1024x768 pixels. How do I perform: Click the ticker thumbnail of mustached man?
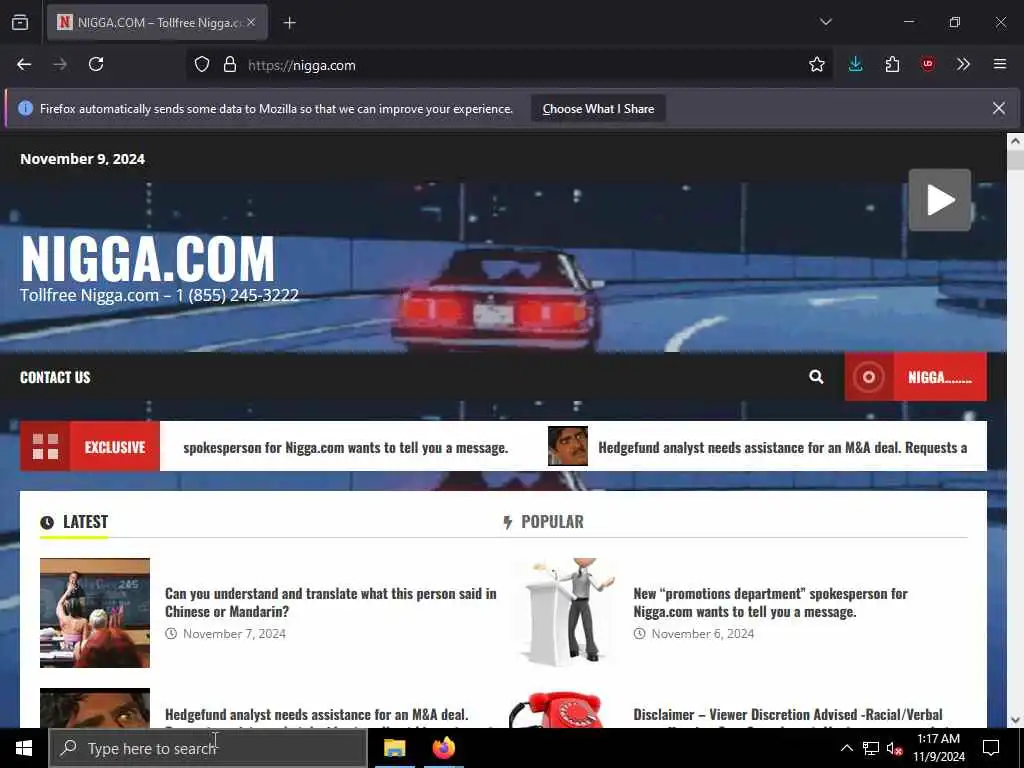pos(568,446)
